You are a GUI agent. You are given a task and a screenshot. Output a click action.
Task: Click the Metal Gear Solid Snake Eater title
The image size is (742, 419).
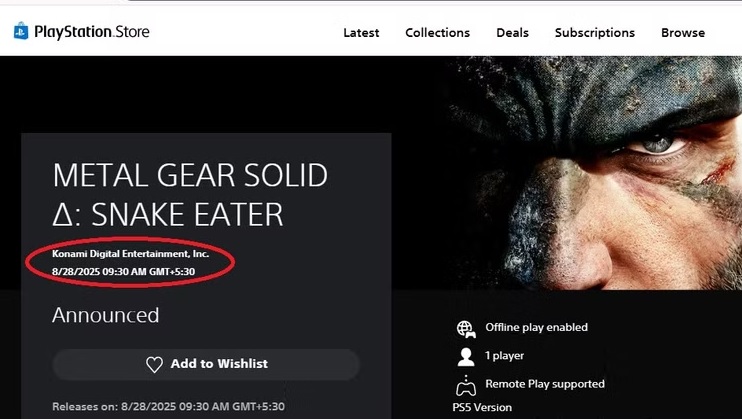(x=190, y=195)
